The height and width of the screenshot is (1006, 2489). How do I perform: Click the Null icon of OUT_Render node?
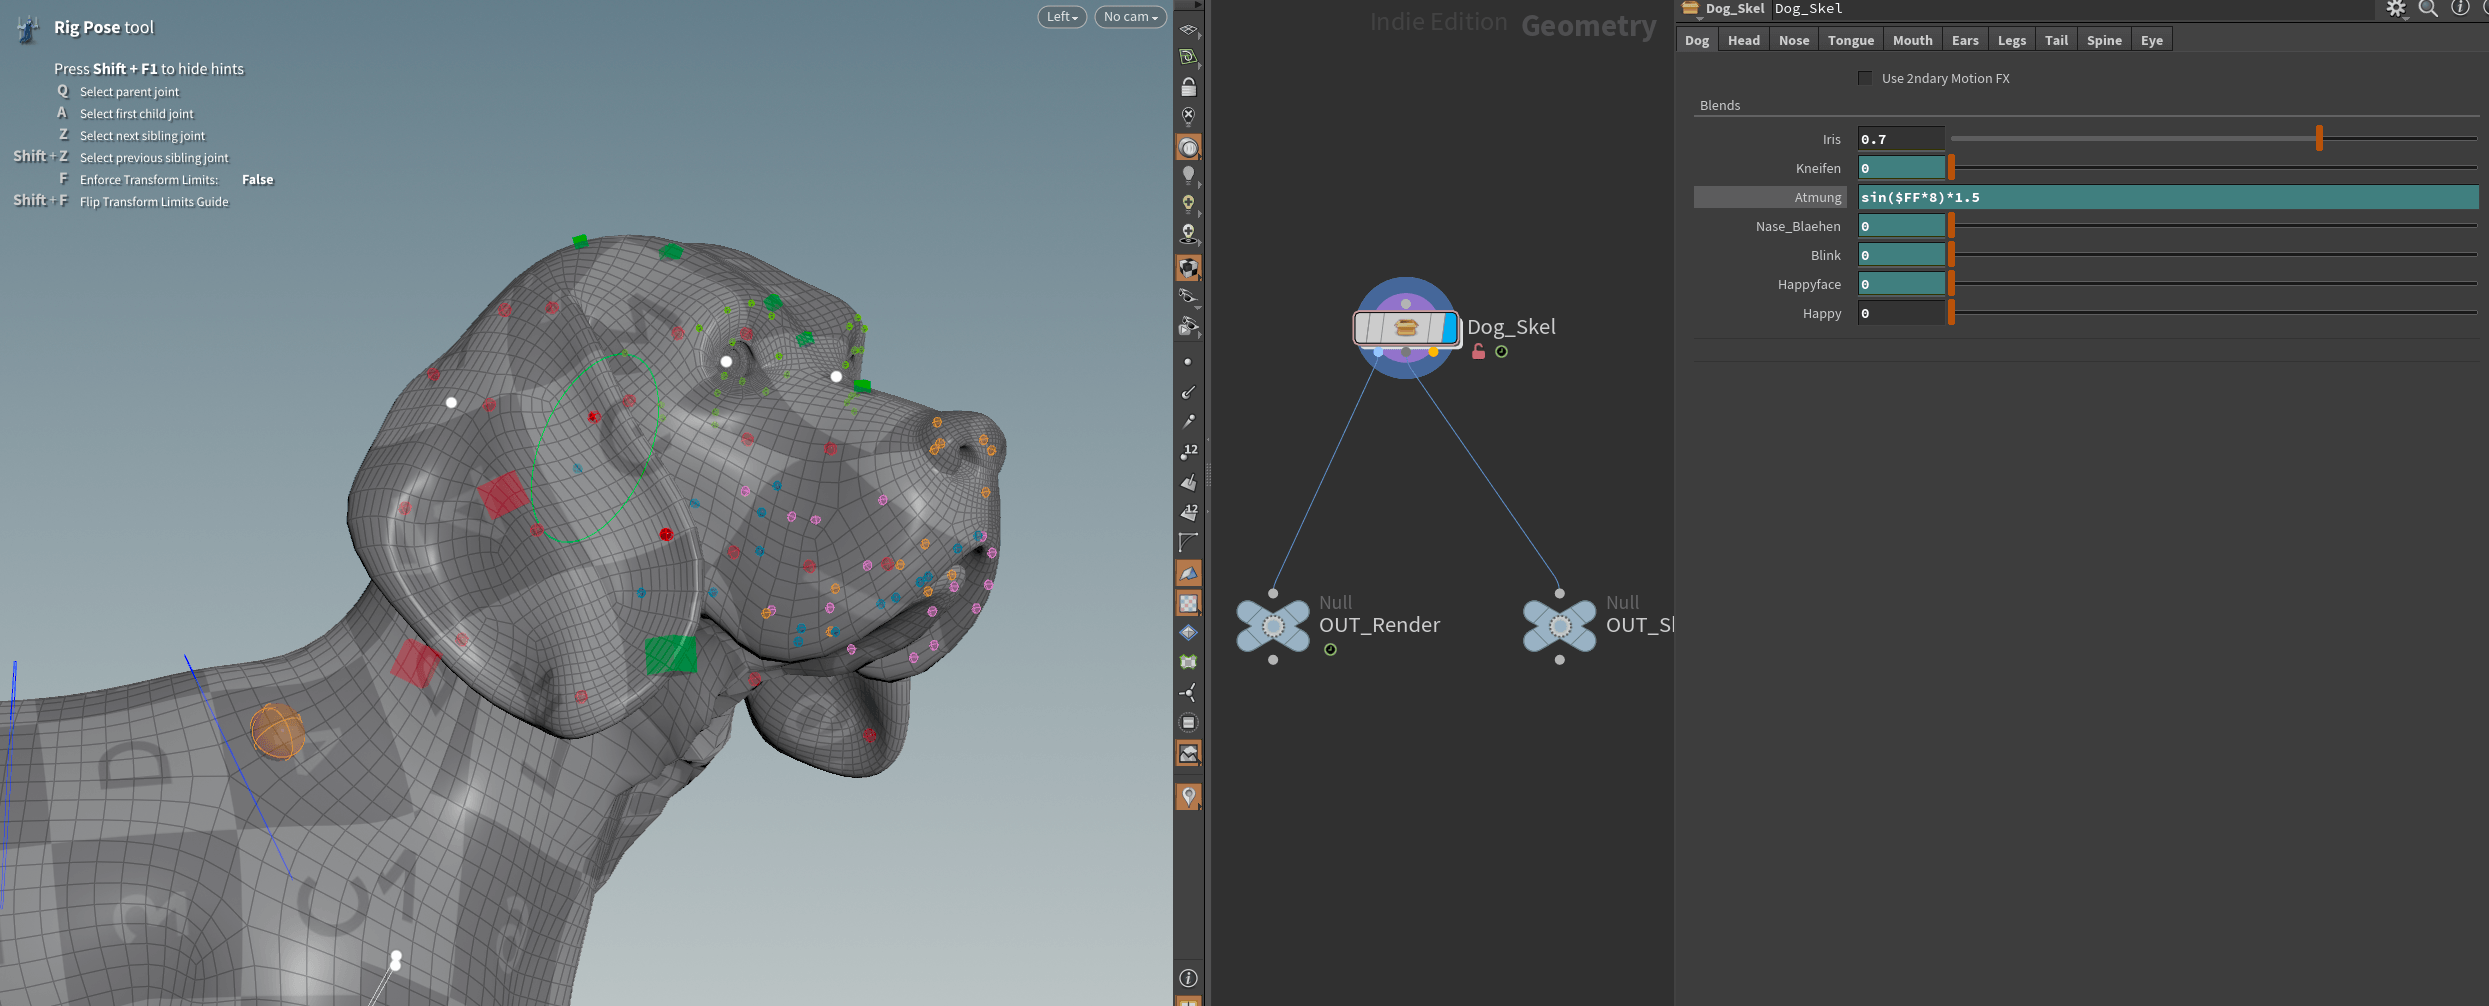1272,626
